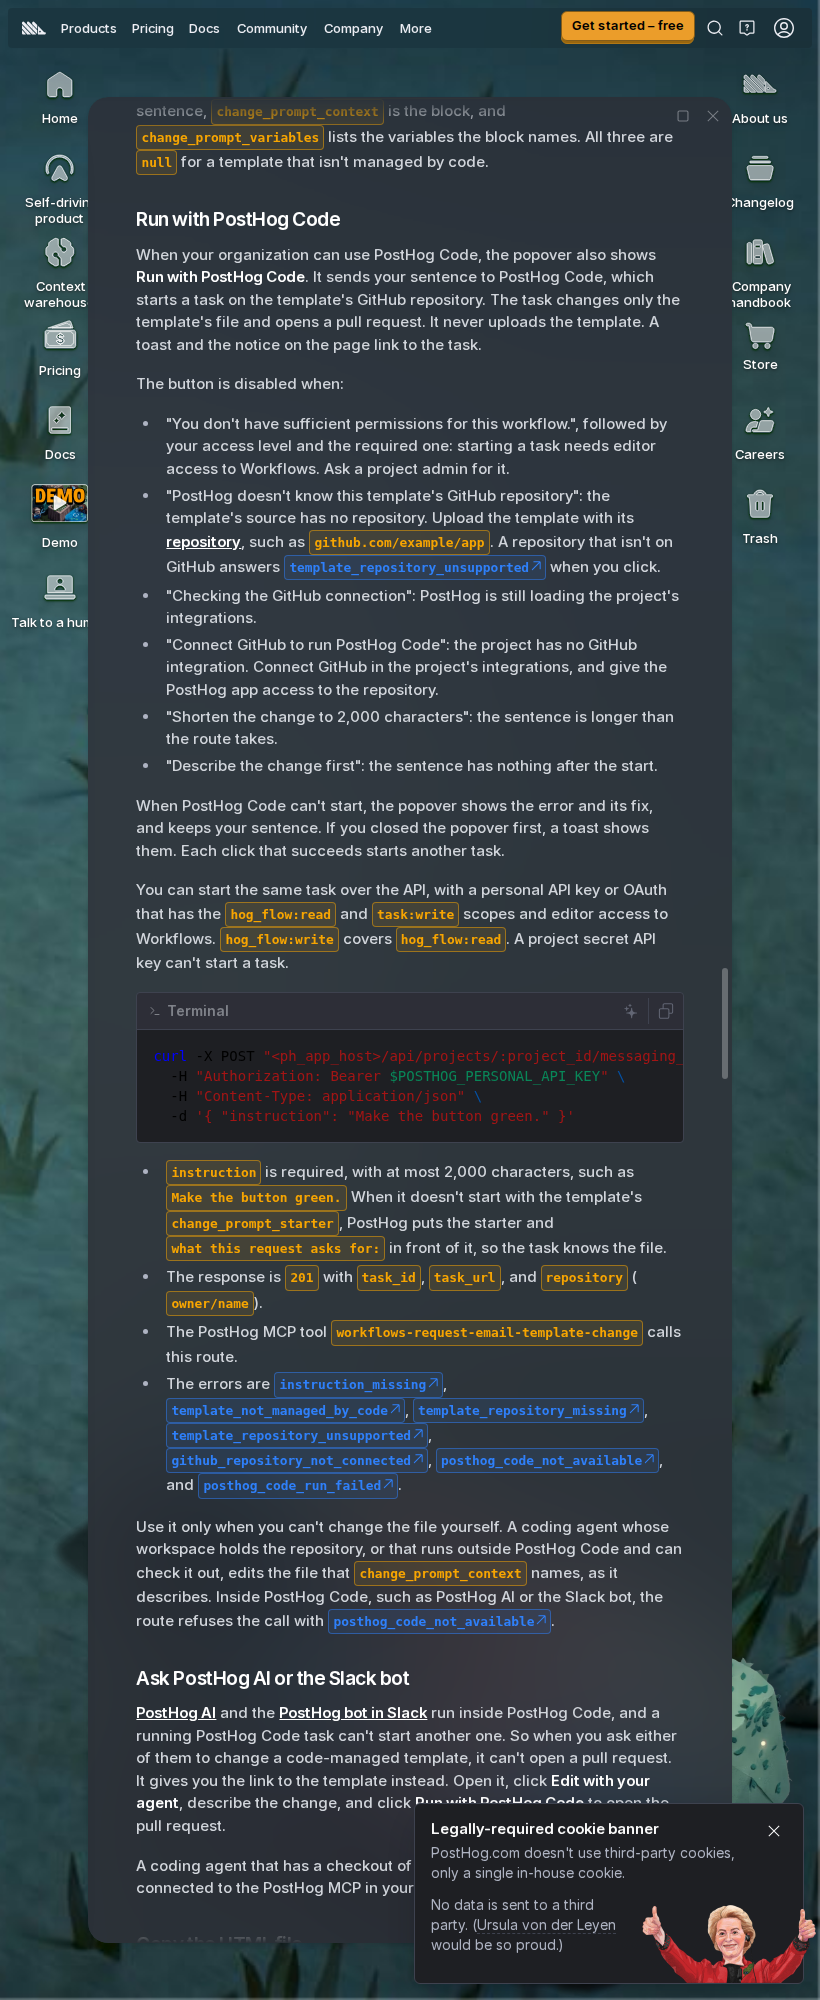Open template_not_managed_by_code error link
The height and width of the screenshot is (2000, 820).
[286, 1410]
